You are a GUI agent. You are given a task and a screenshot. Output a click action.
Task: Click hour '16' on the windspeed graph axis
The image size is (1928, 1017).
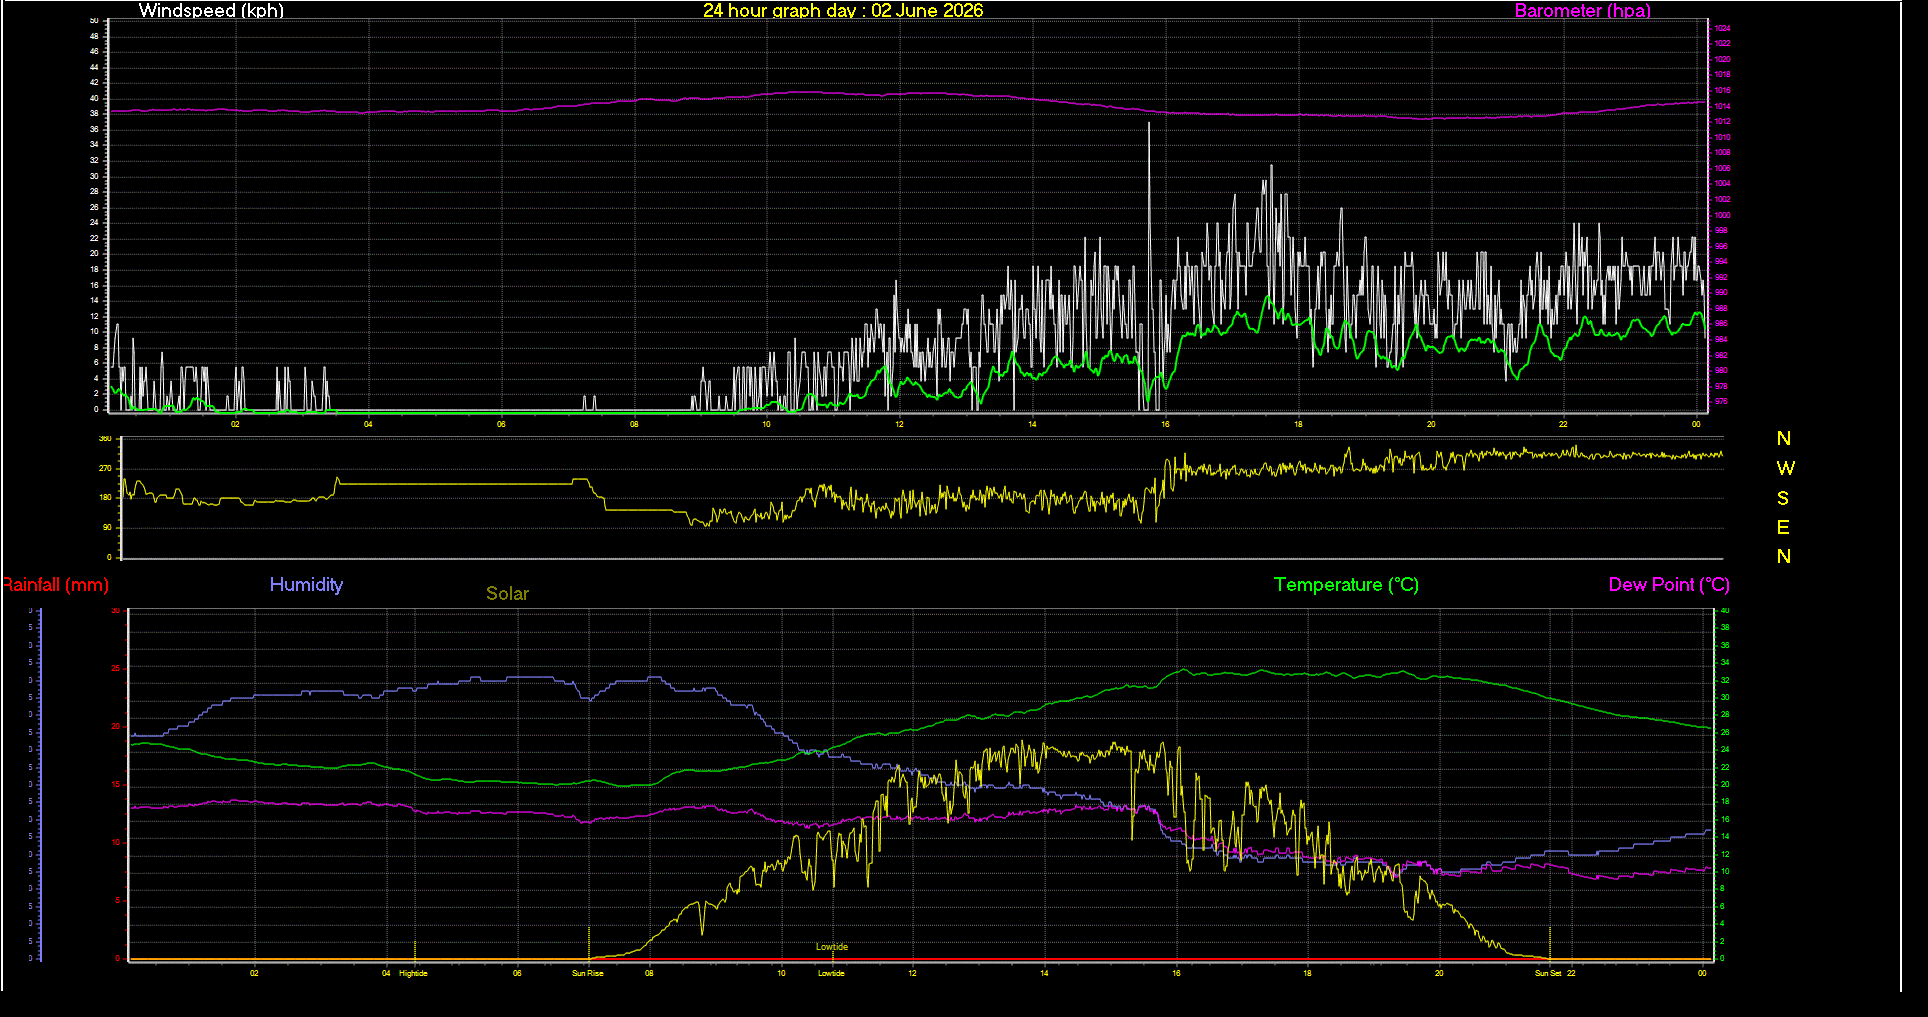tap(1165, 425)
